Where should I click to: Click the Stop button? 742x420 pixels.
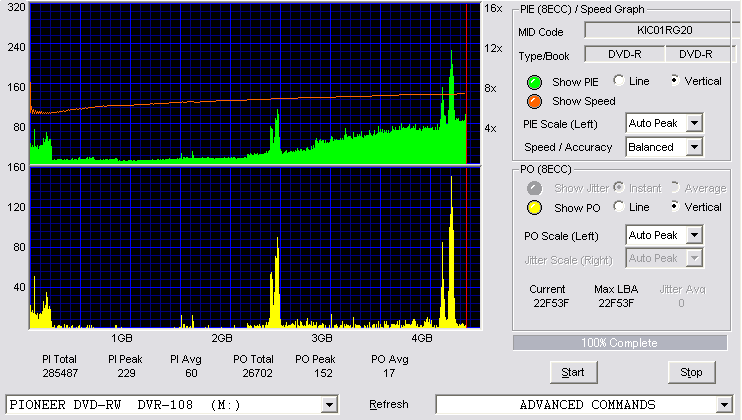[x=691, y=372]
